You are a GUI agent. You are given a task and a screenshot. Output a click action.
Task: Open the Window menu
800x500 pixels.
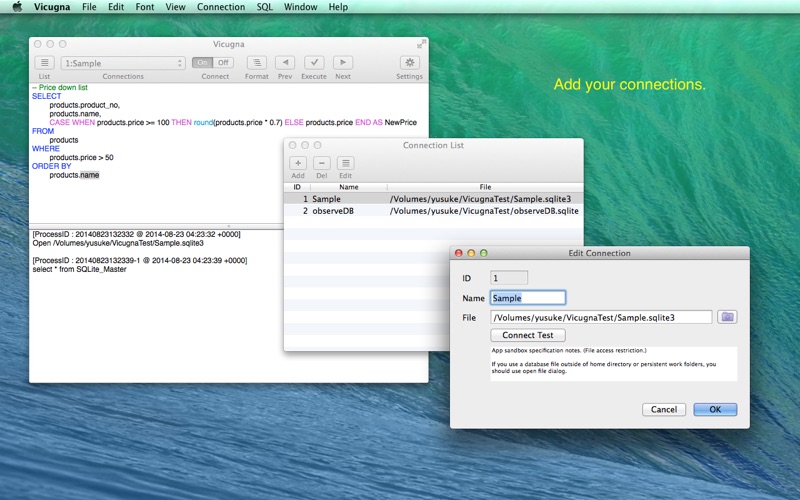point(301,7)
